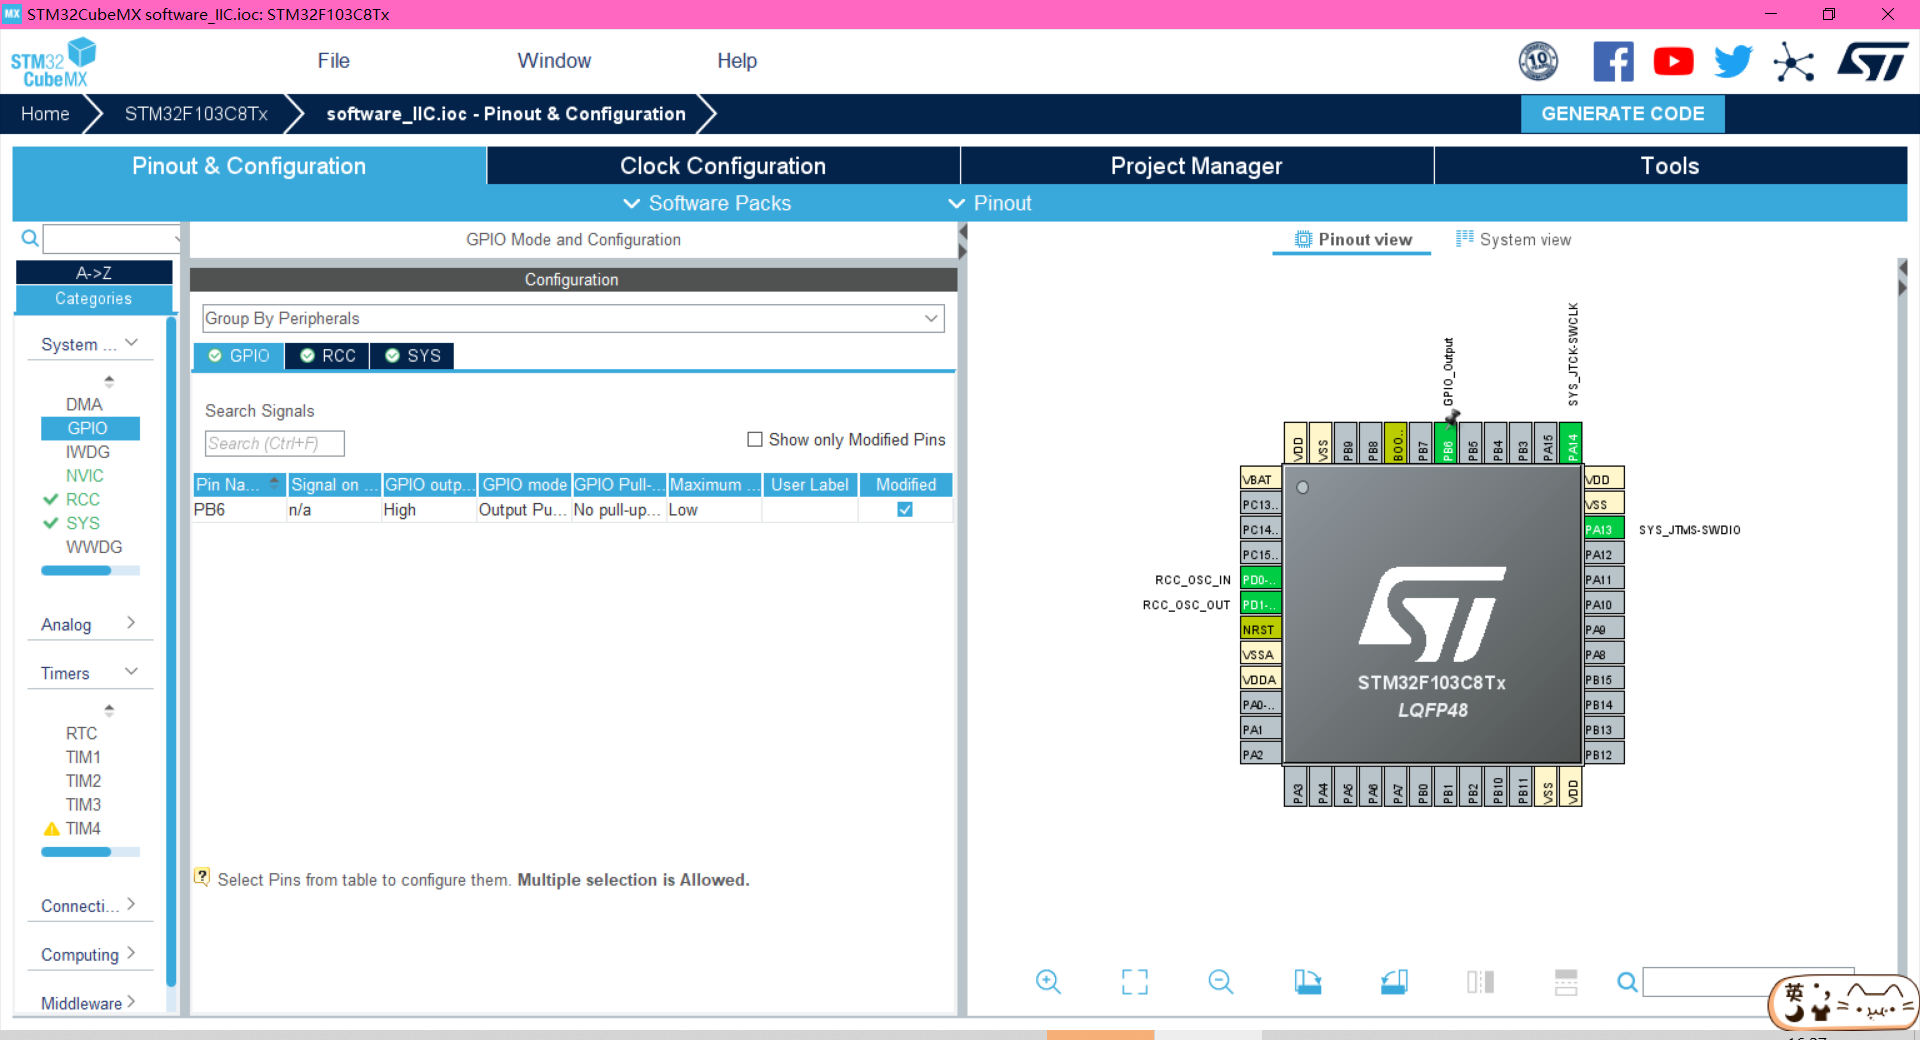The width and height of the screenshot is (1920, 1040).
Task: Zoom in on the pinout view
Action: click(1048, 982)
